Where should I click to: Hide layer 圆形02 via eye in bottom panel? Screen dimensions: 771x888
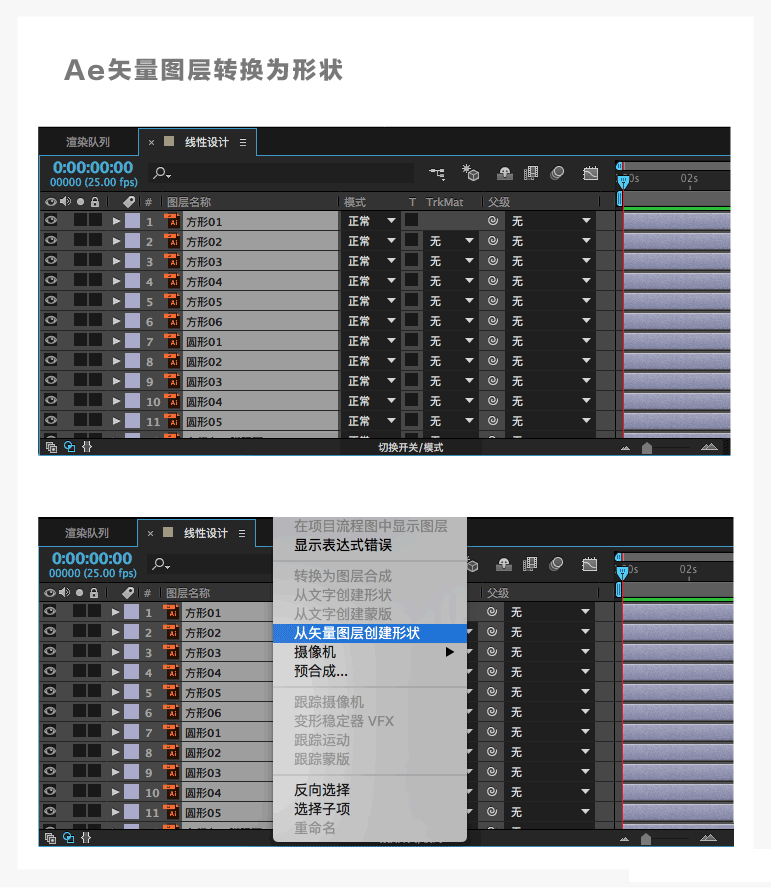tap(50, 752)
